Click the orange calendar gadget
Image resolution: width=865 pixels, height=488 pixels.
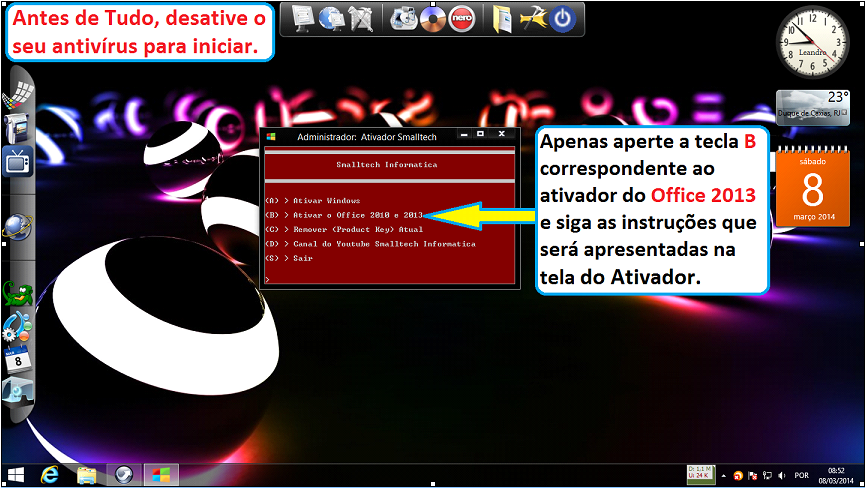[813, 187]
